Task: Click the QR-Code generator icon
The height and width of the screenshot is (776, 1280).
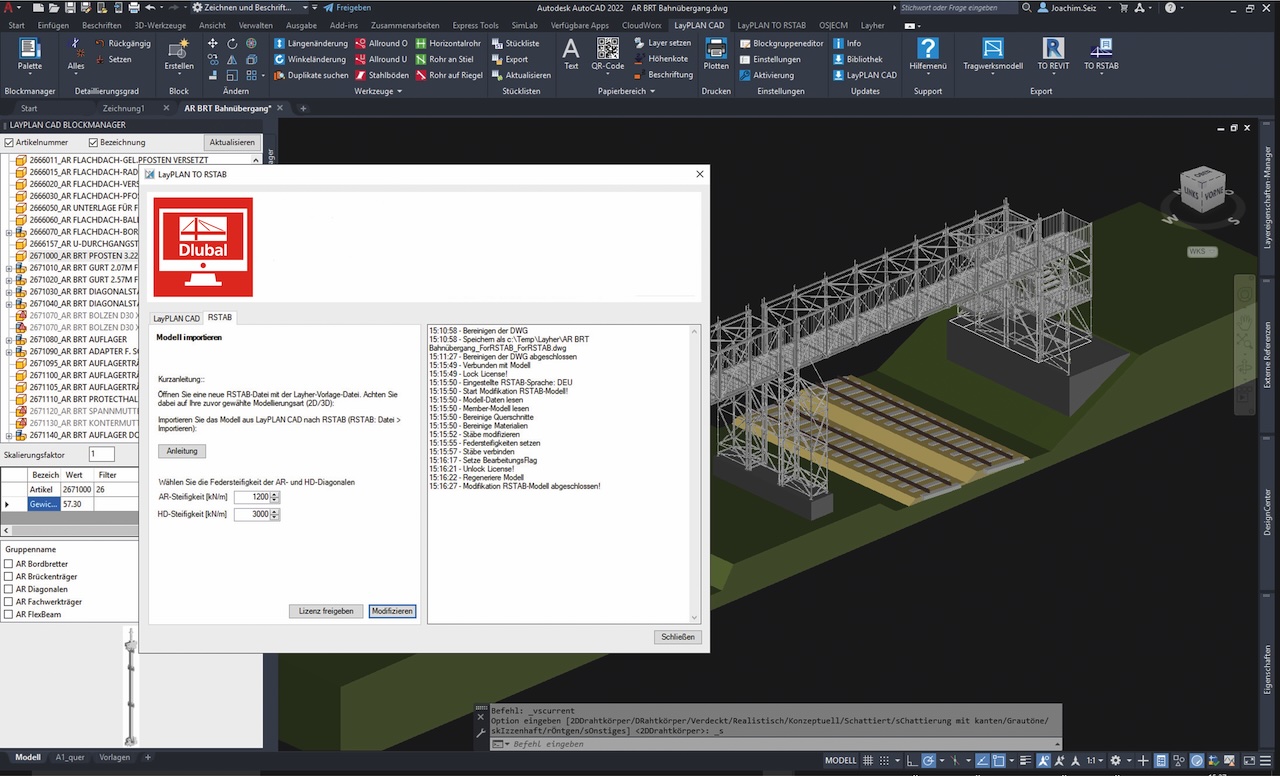Action: pos(607,49)
